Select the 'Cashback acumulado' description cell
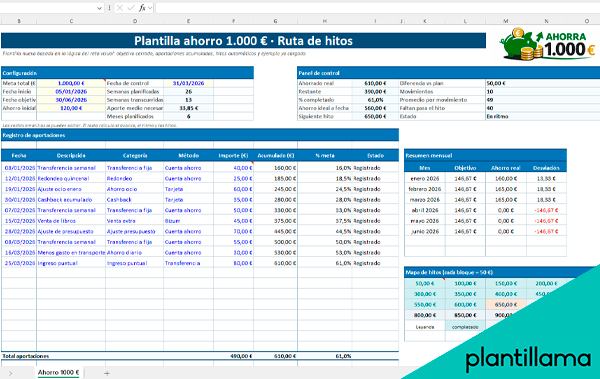The height and width of the screenshot is (379, 600). click(x=71, y=200)
